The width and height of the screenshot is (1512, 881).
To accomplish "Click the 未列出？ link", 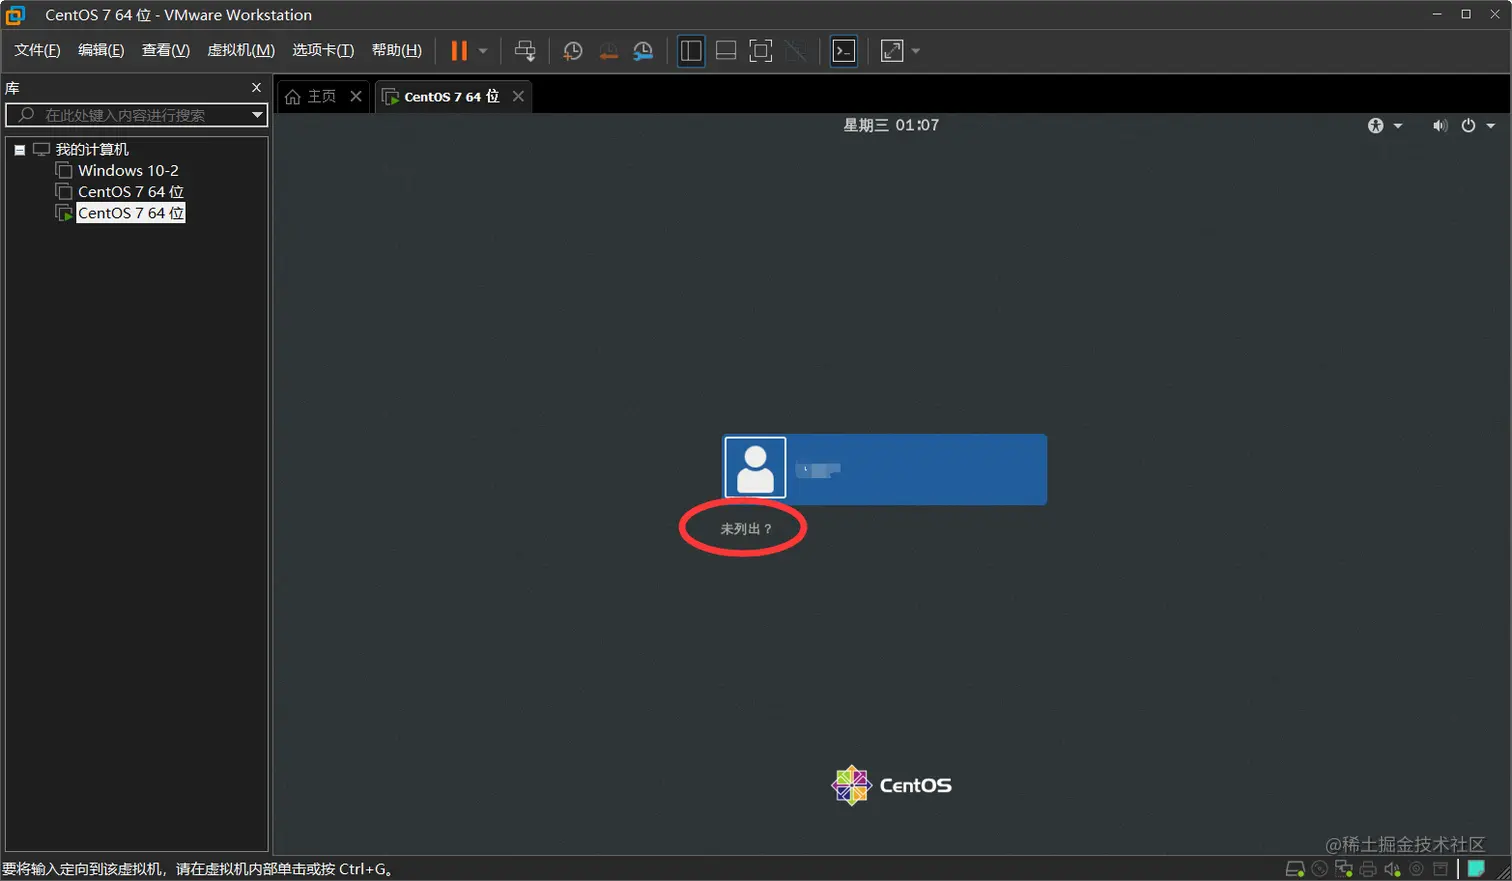I will point(746,529).
